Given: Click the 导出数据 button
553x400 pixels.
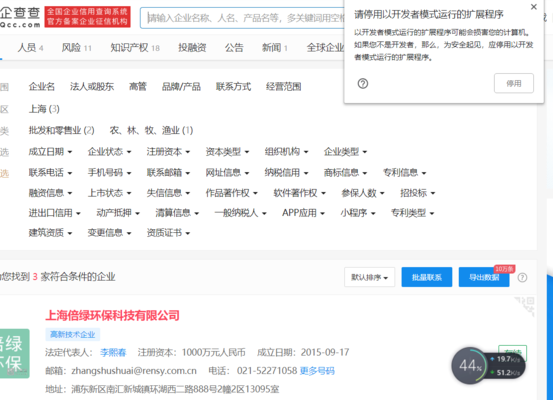Looking at the screenshot, I should pyautogui.click(x=484, y=277).
